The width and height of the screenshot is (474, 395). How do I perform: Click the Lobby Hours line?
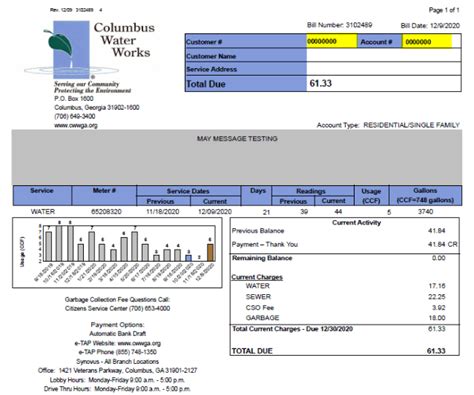(117, 380)
